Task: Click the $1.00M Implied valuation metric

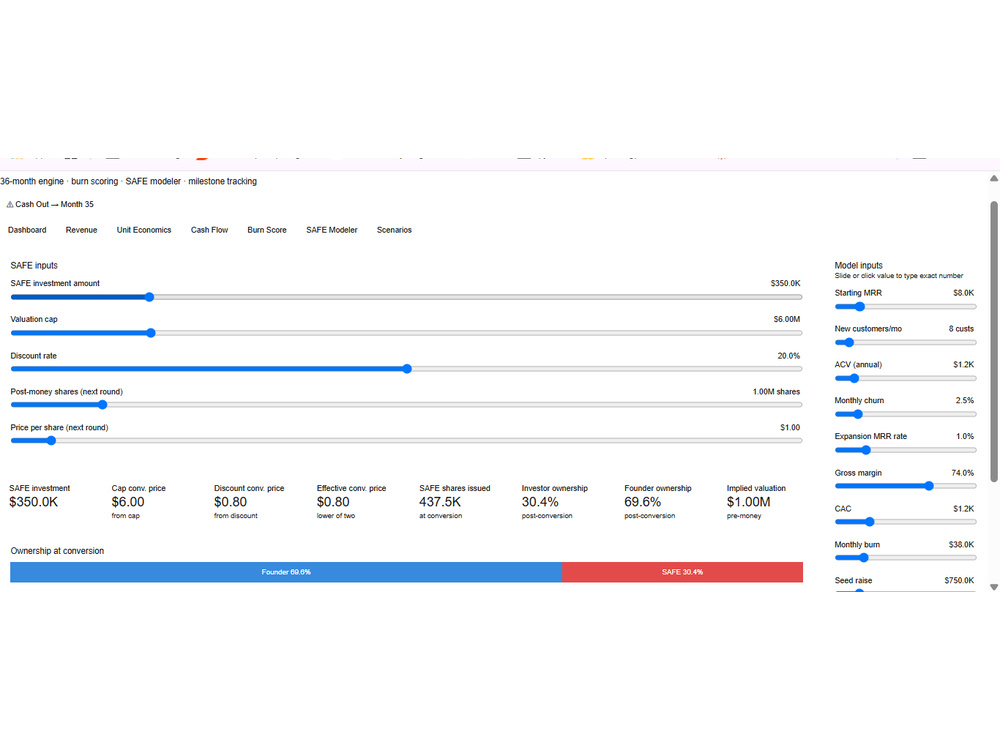Action: pyautogui.click(x=748, y=502)
